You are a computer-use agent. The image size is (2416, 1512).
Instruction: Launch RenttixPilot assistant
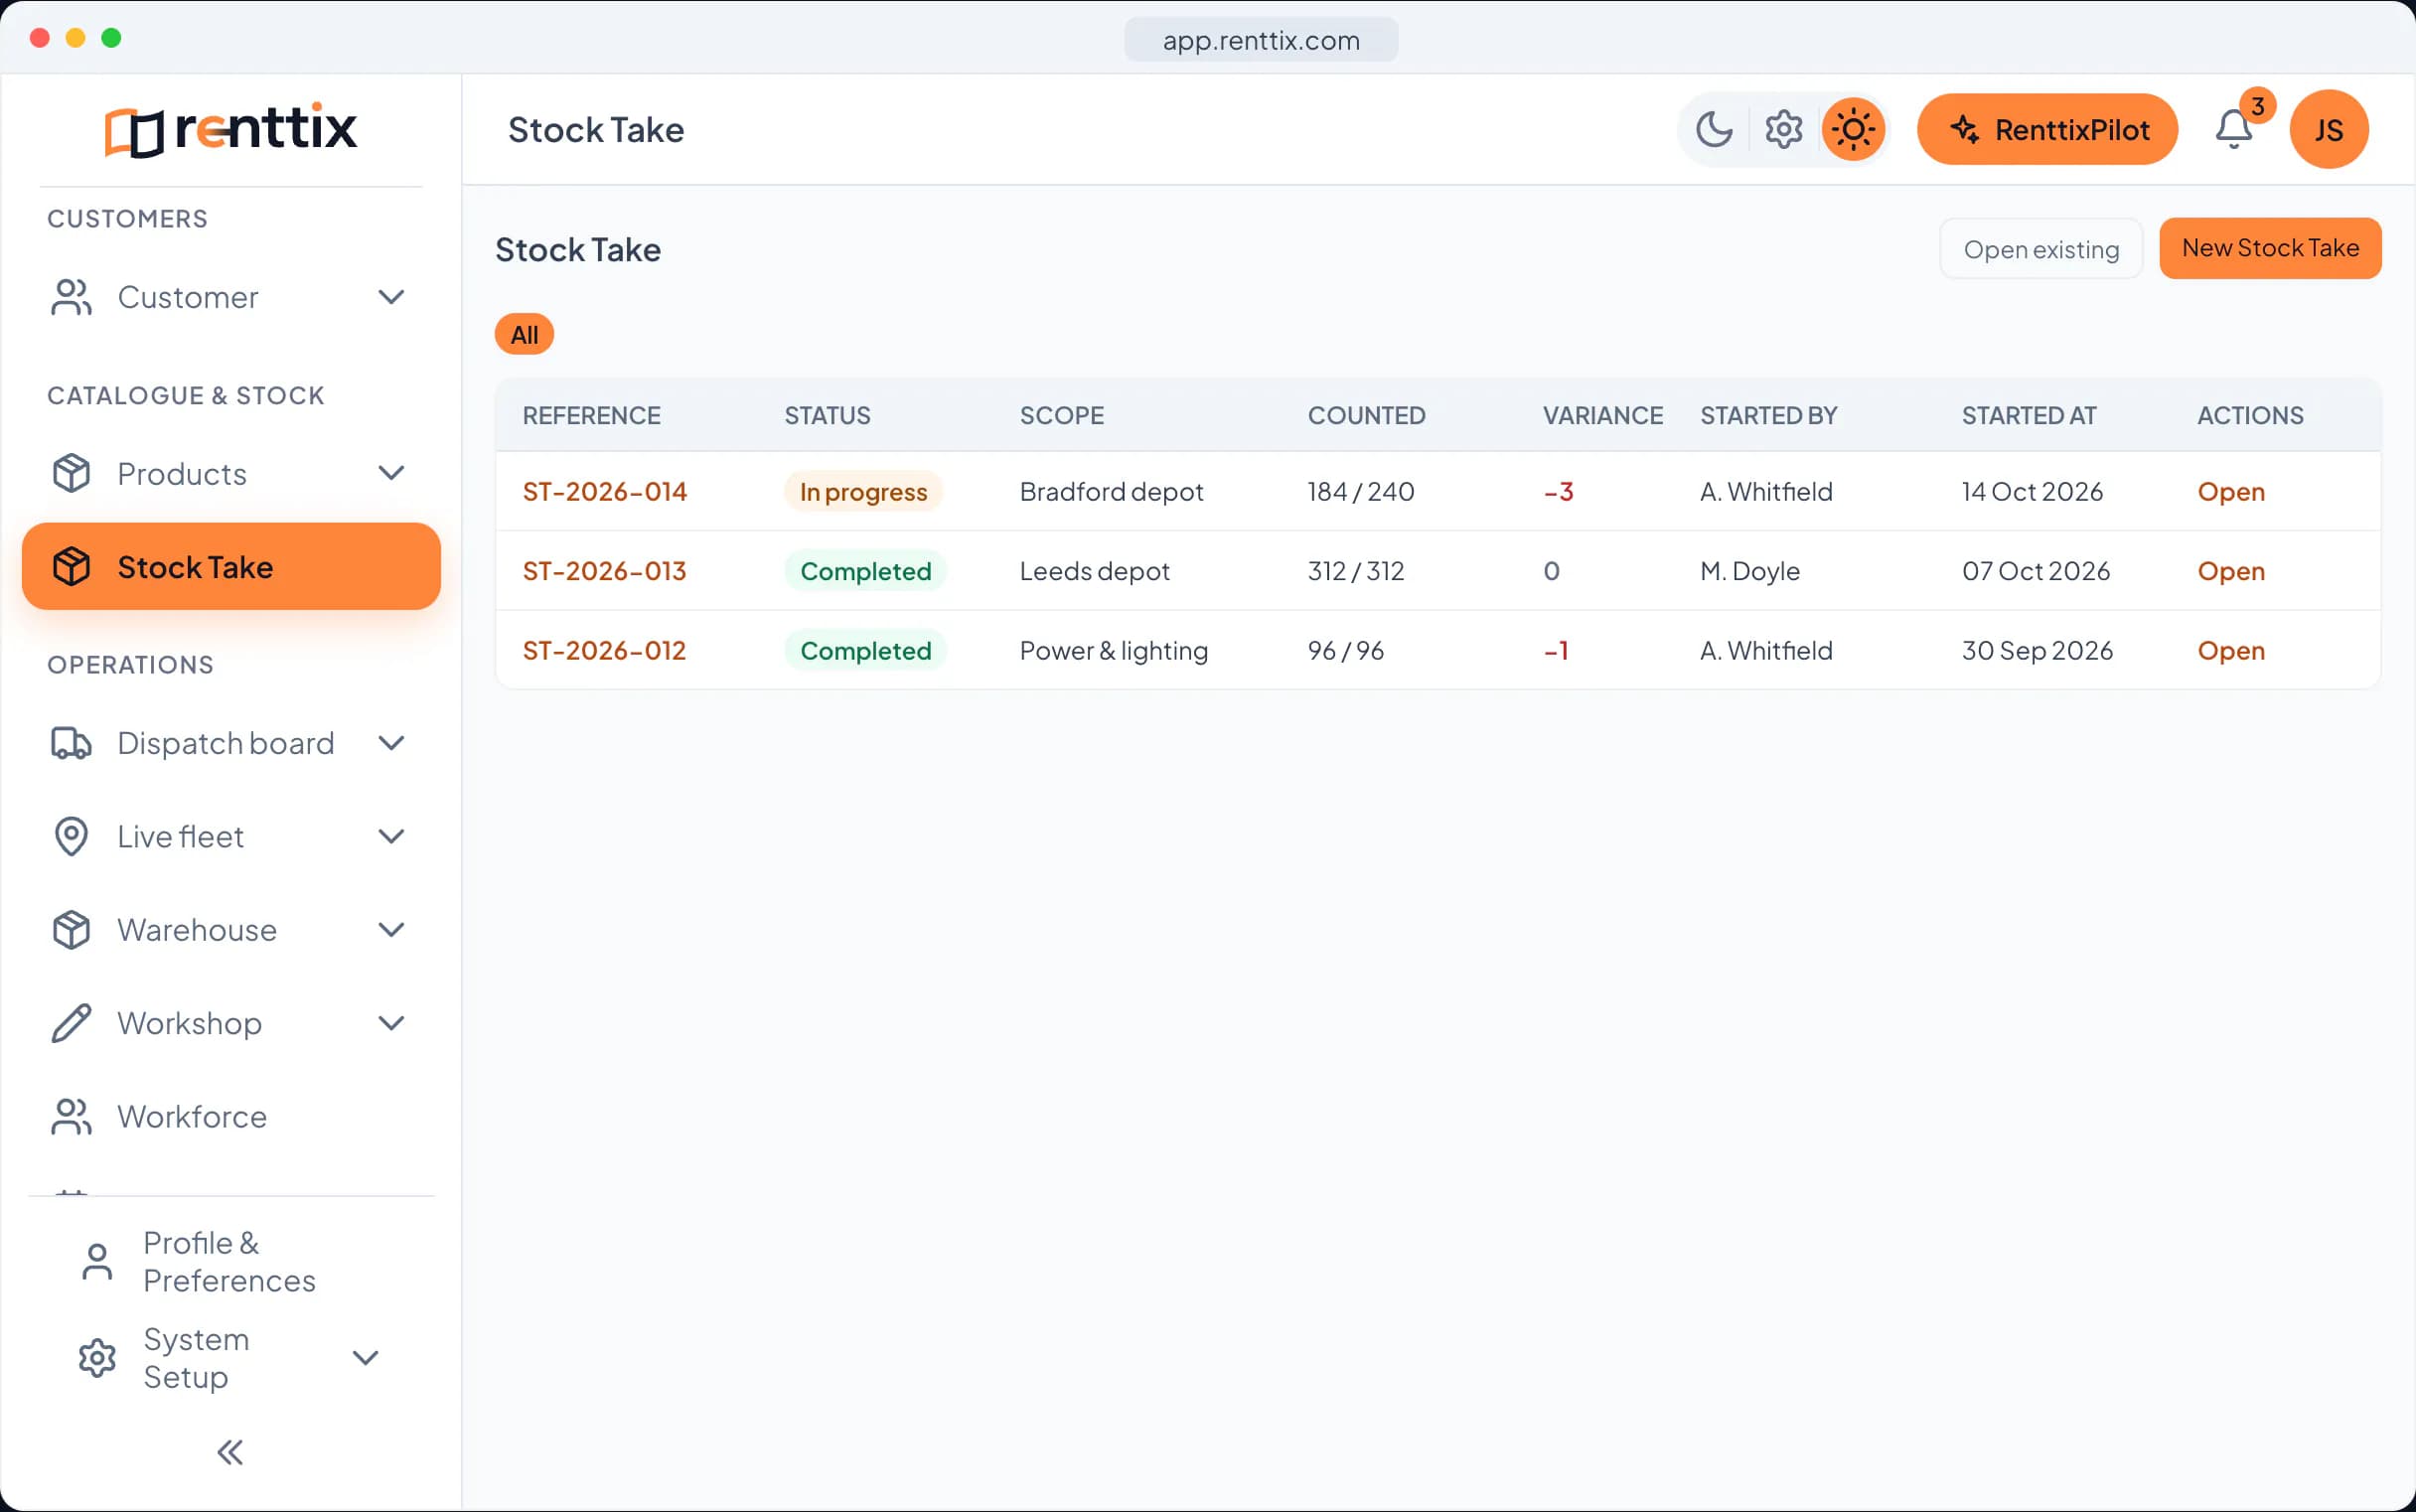click(x=2047, y=130)
